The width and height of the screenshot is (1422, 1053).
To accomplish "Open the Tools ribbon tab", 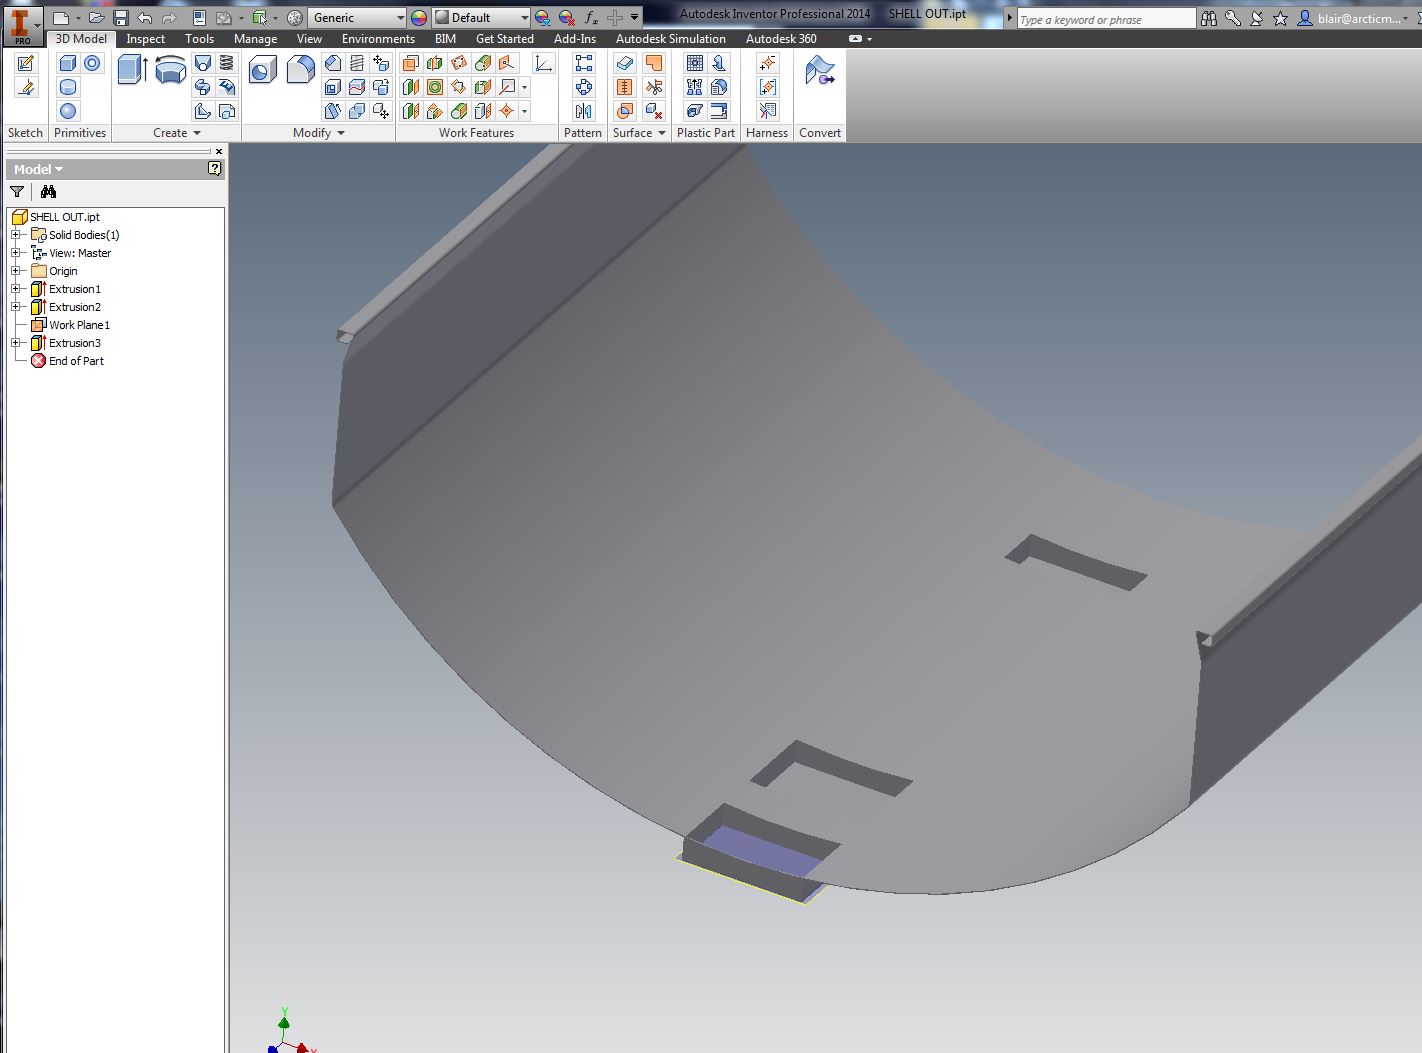I will [x=199, y=39].
